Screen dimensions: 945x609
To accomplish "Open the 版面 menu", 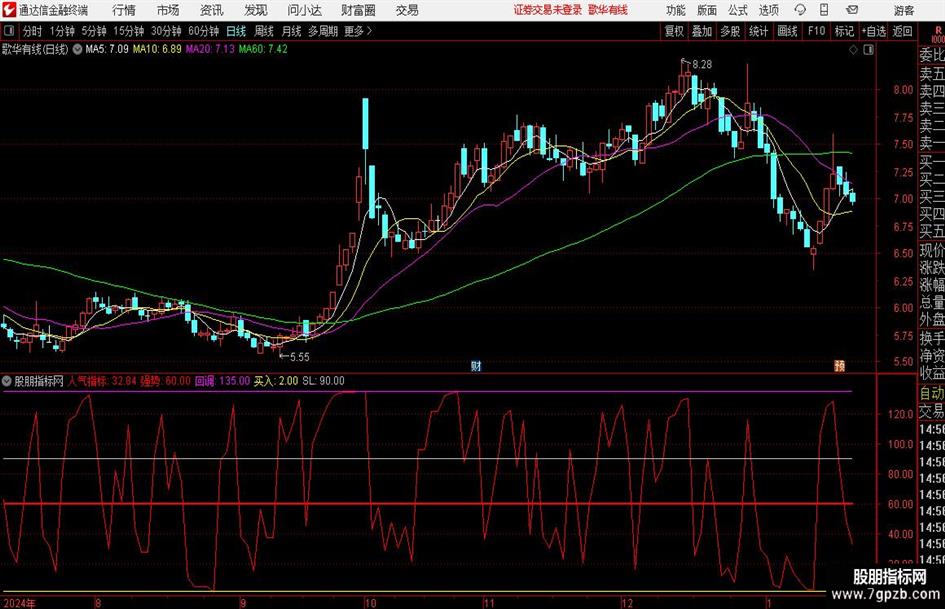I will 706,10.
